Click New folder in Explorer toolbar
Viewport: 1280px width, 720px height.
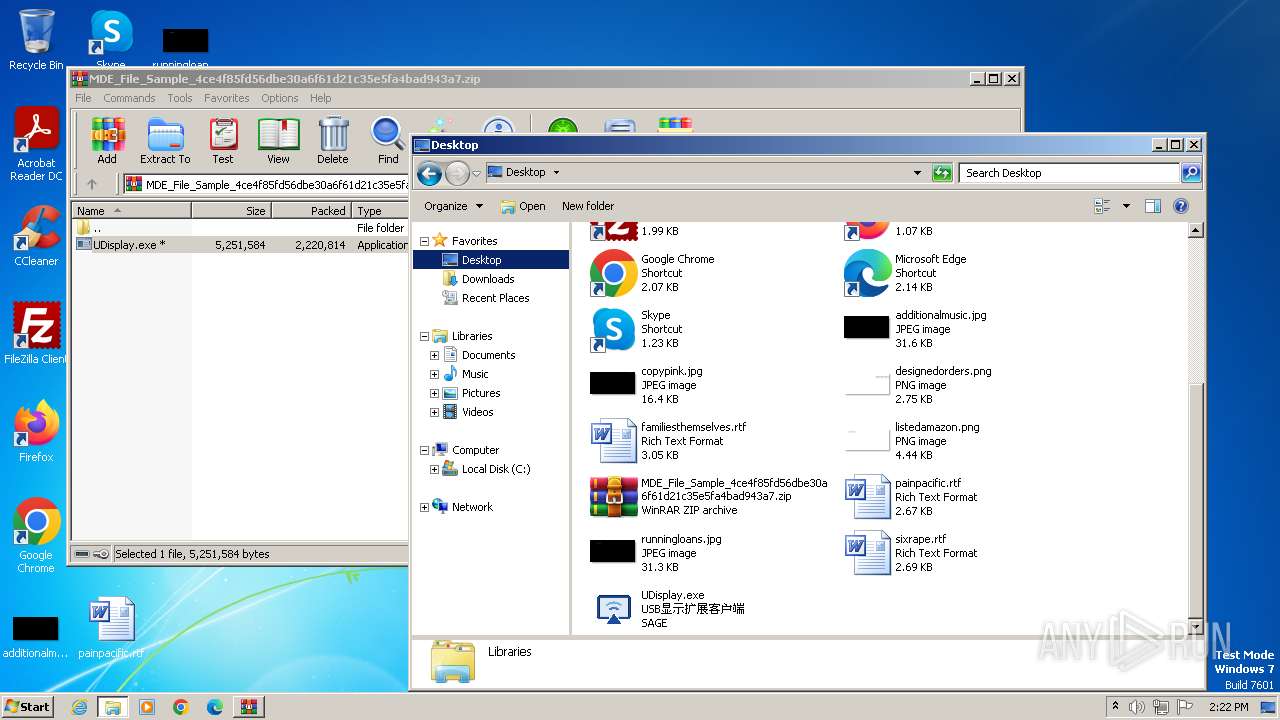pyautogui.click(x=588, y=206)
